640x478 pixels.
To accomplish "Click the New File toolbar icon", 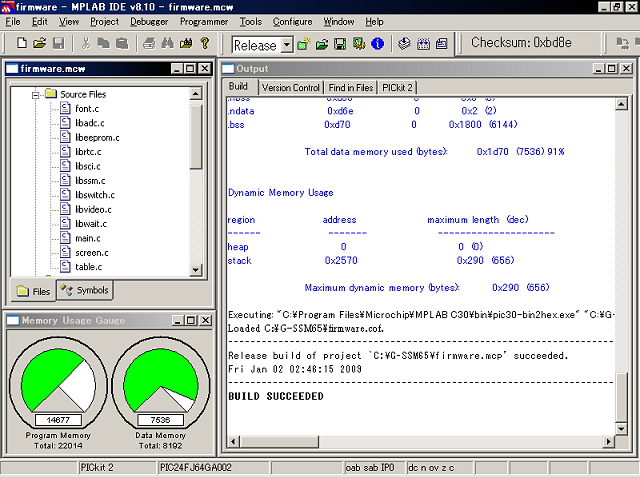I will pyautogui.click(x=21, y=44).
